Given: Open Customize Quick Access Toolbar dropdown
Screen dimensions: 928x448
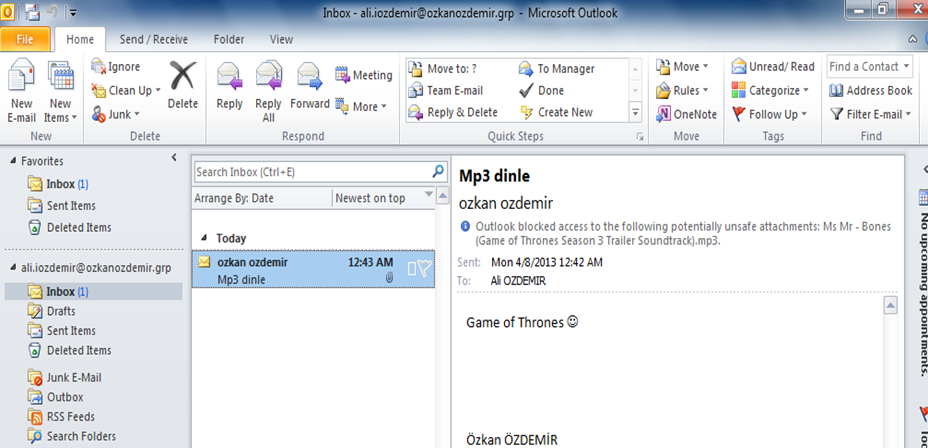Looking at the screenshot, I should 72,12.
